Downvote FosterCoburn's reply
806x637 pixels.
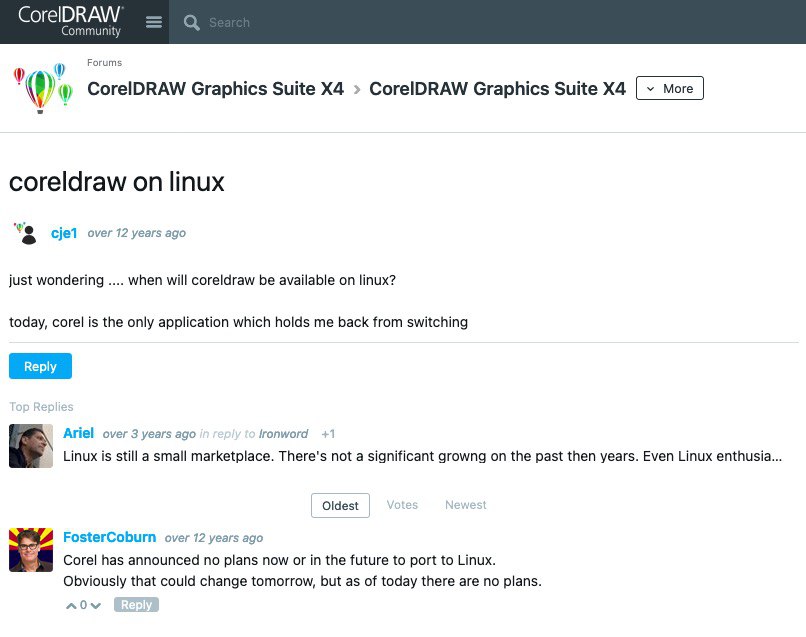96,606
